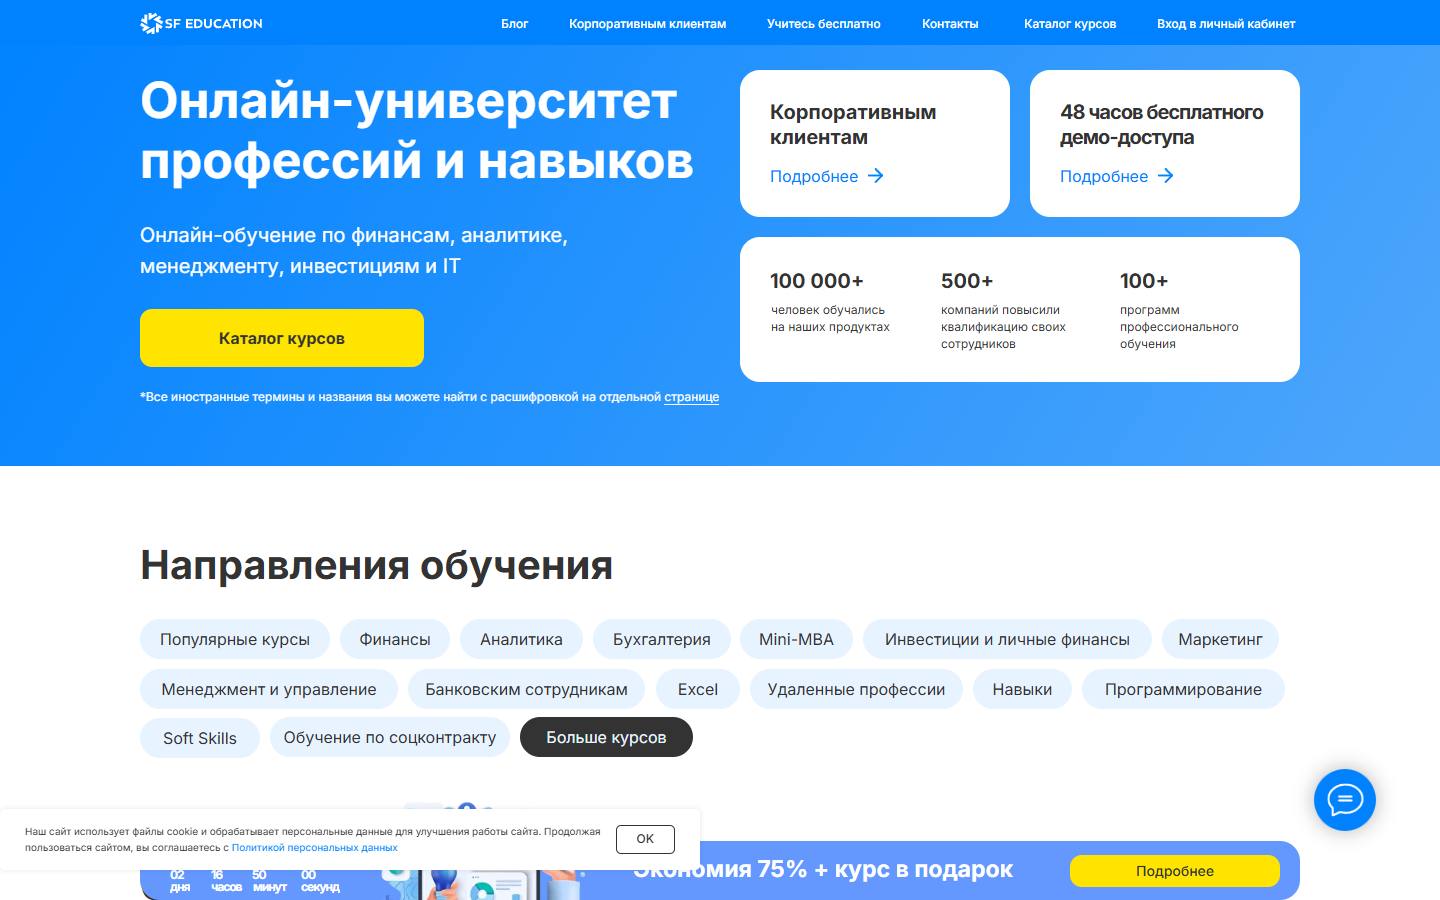
Task: Open Каталог курсов in the header menu
Action: [1069, 24]
